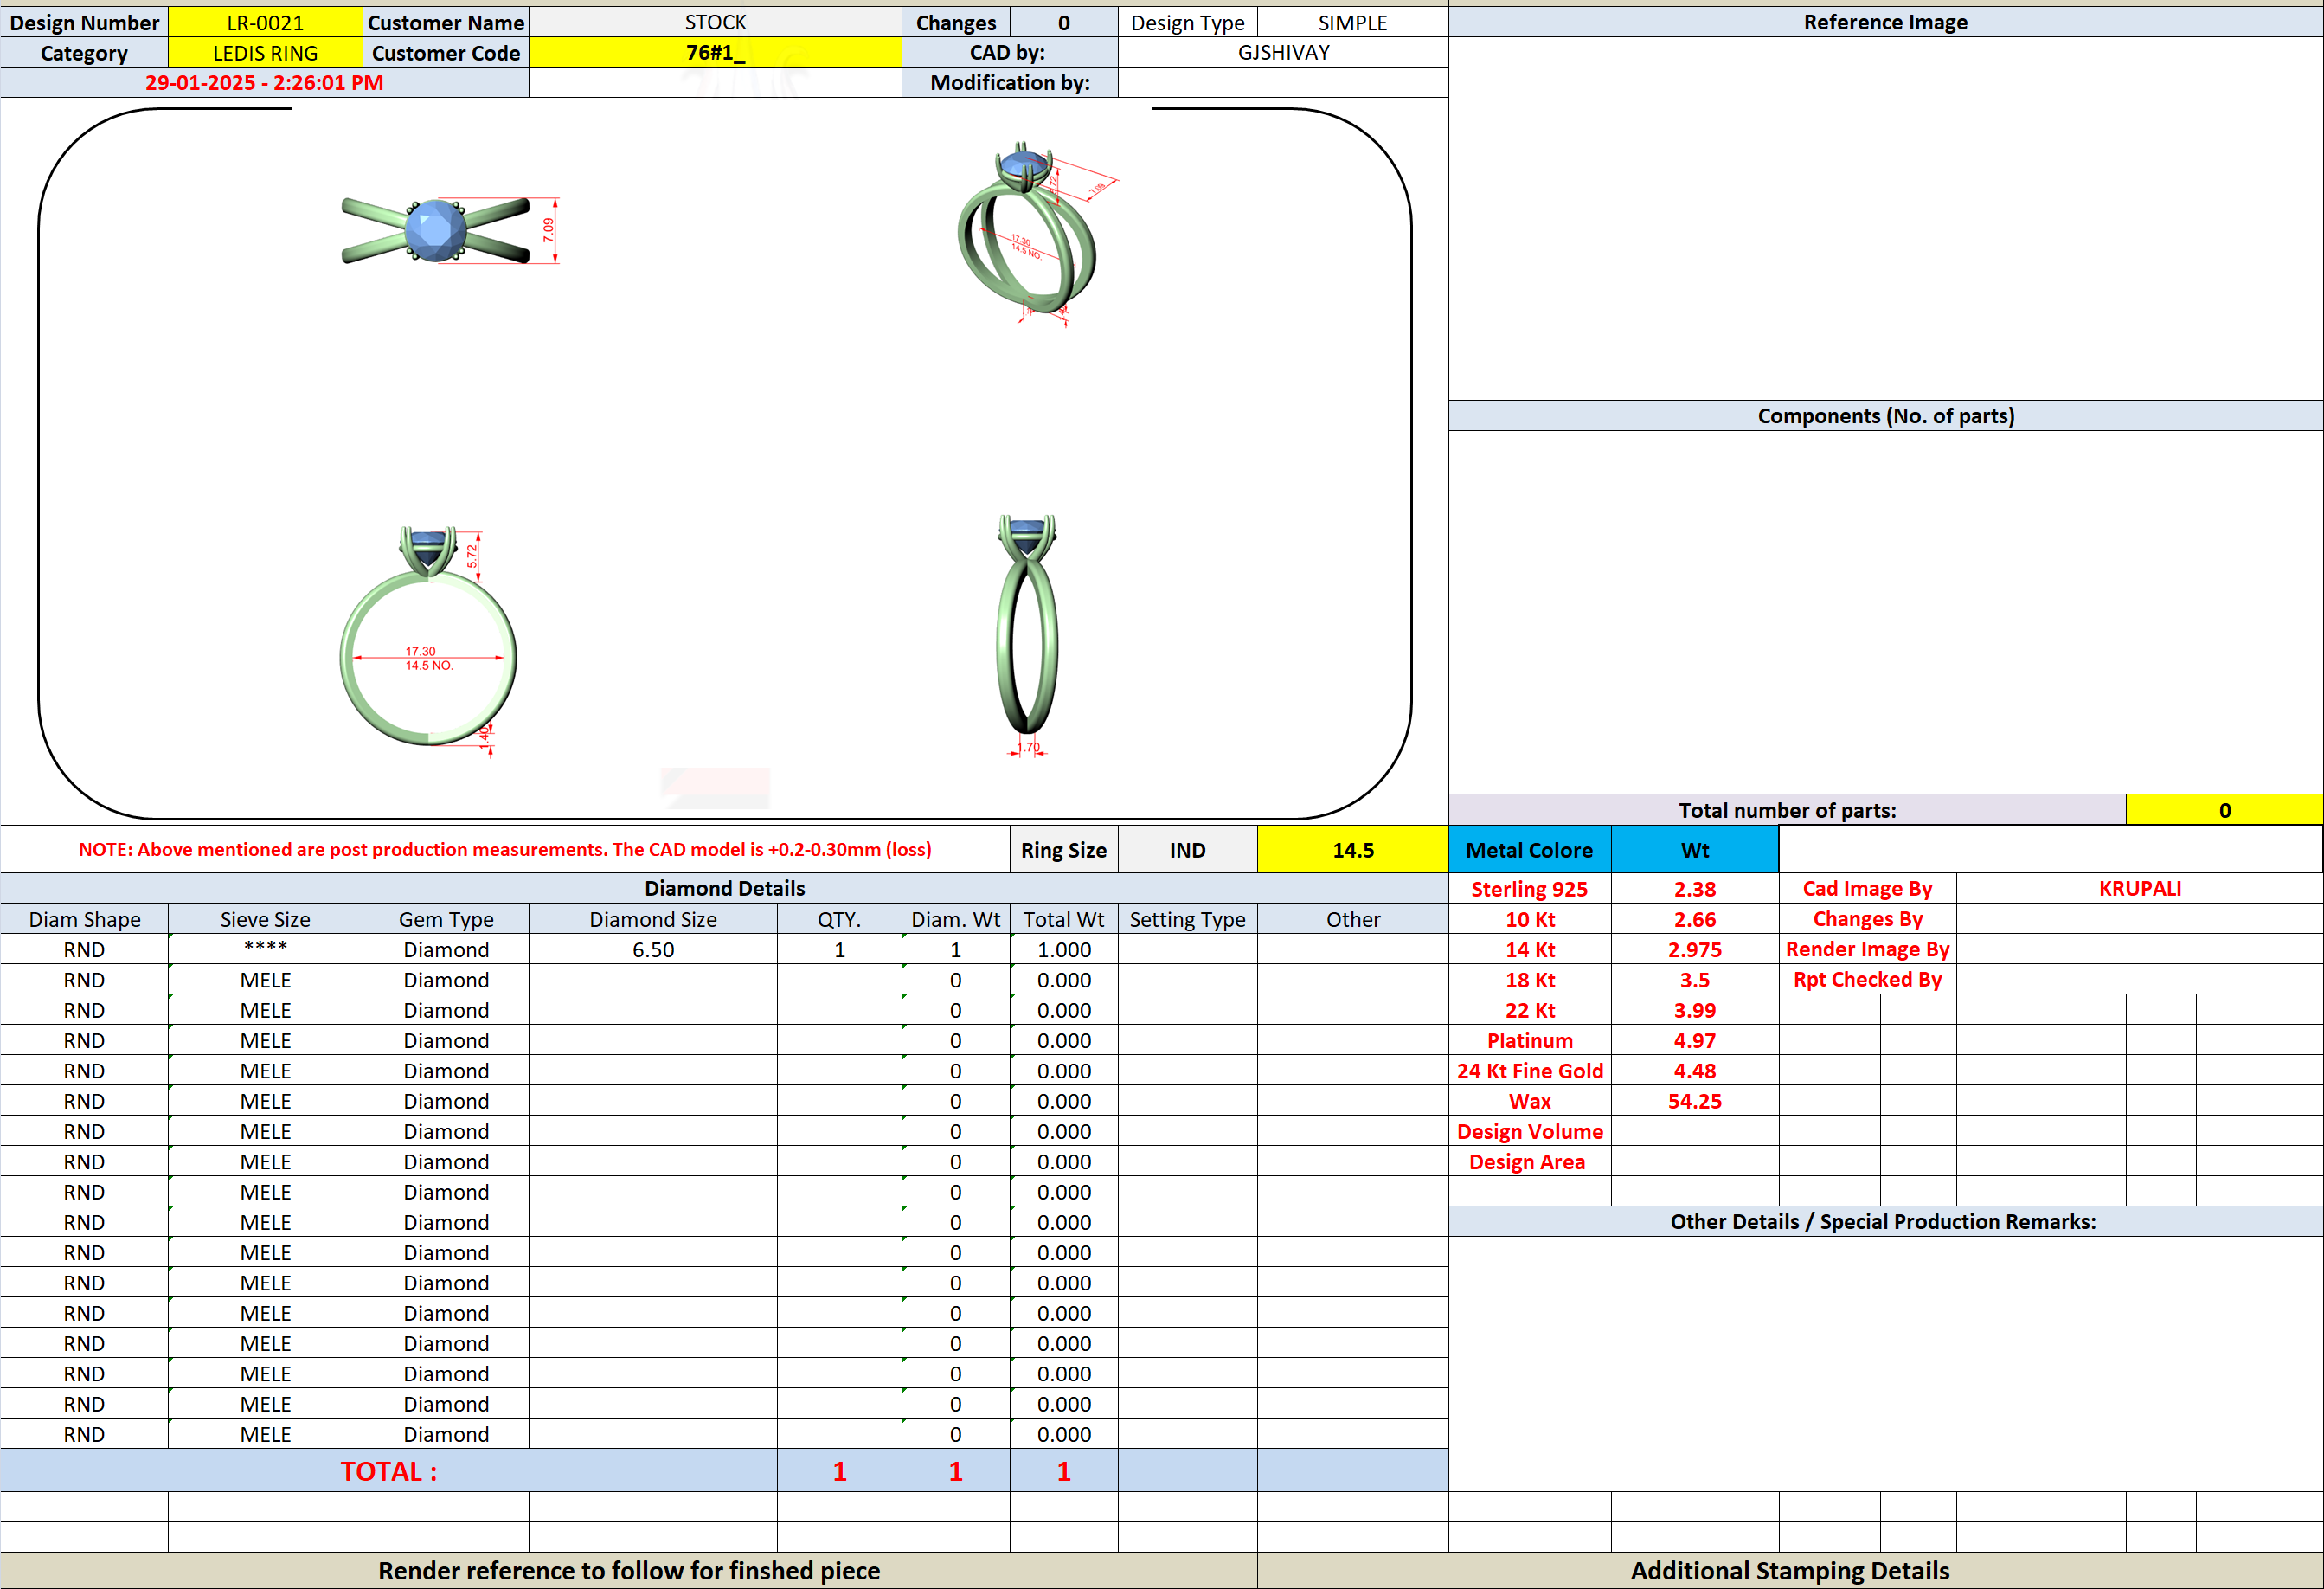Click the Design Area label
This screenshot has height=1589, width=2324.
pyautogui.click(x=1529, y=1162)
